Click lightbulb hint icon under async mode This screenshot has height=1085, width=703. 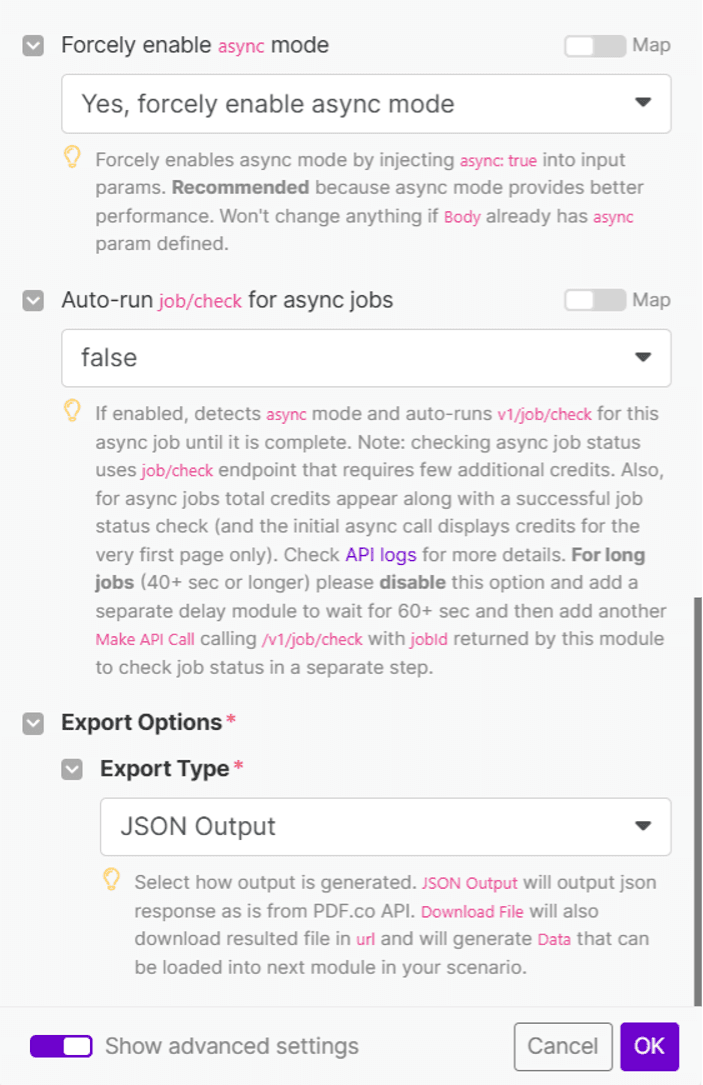[72, 158]
